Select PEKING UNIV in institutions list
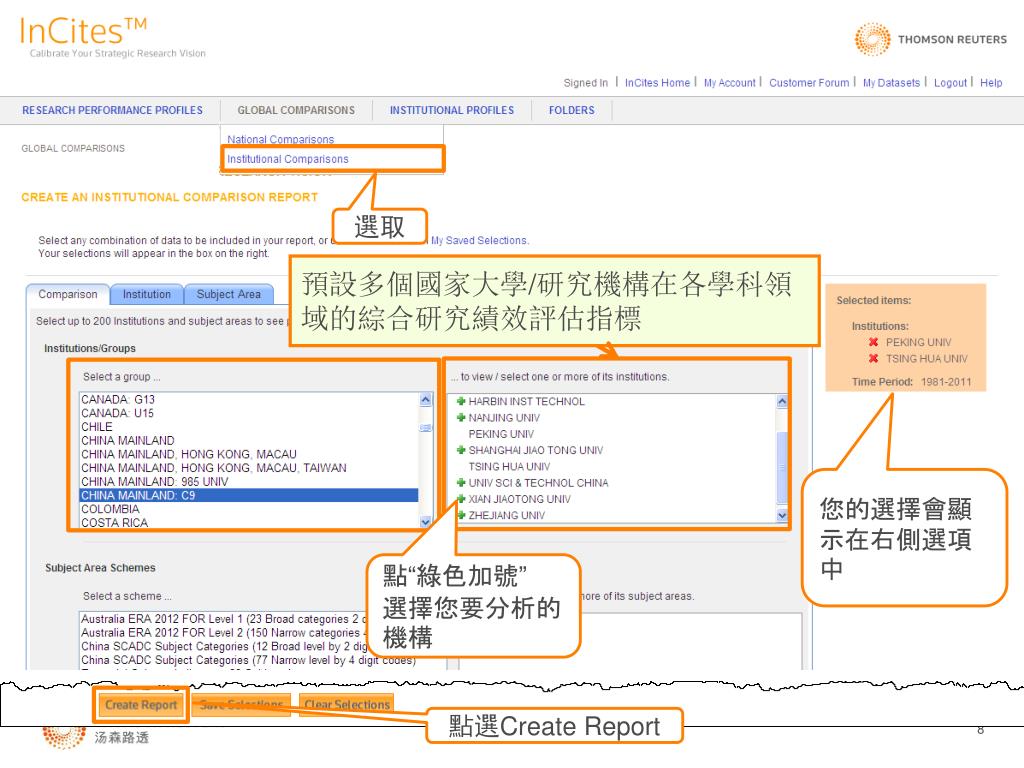Screen dimensions: 1024x768 click(x=501, y=434)
